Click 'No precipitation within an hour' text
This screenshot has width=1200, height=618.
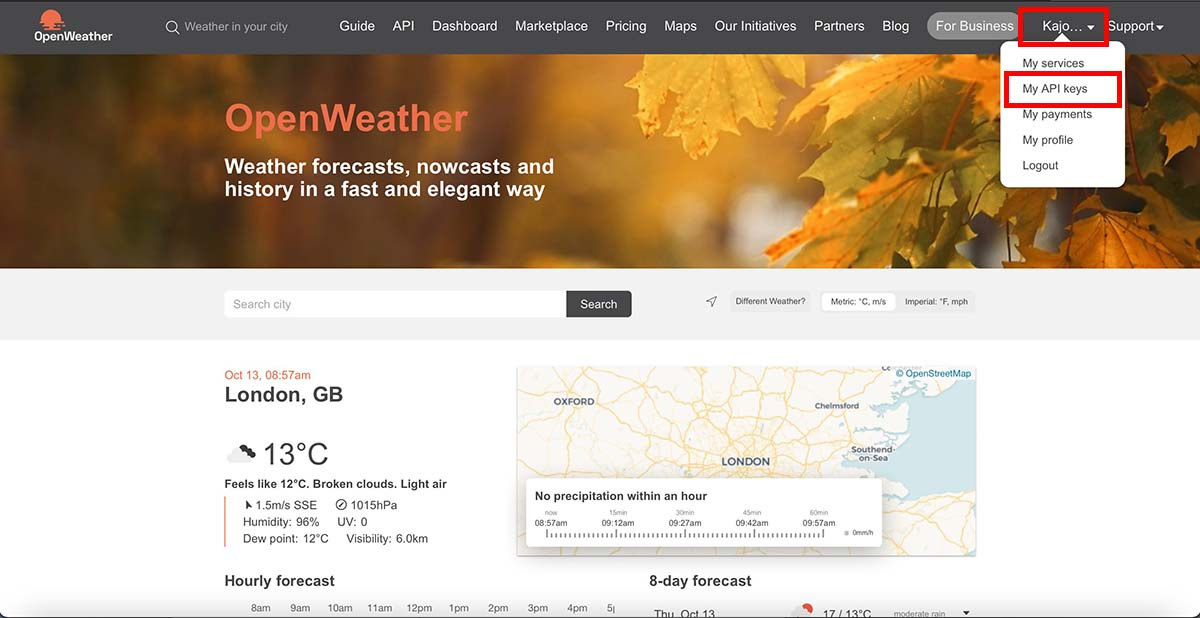pos(623,496)
